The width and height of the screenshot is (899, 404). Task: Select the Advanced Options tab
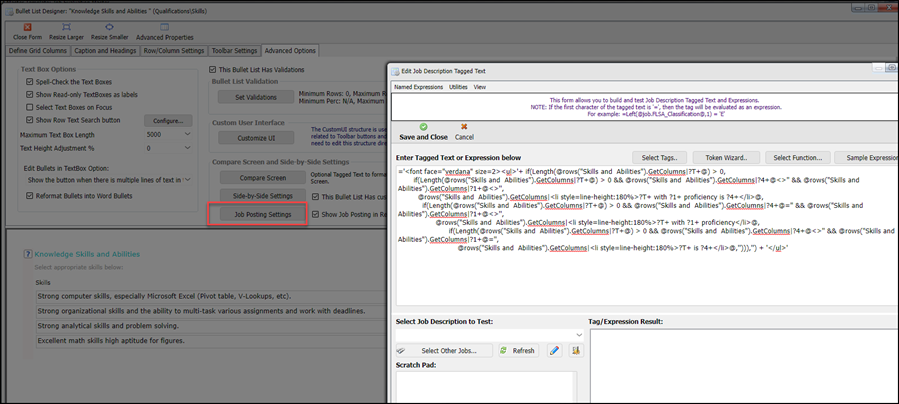point(290,50)
